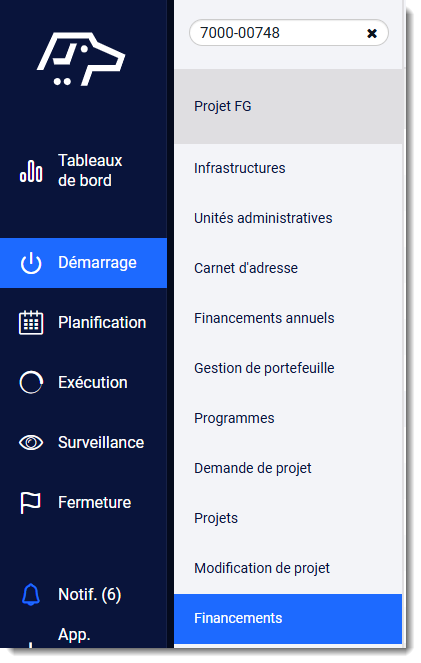Select the Démarrage power icon
This screenshot has width=421, height=663.
31,263
